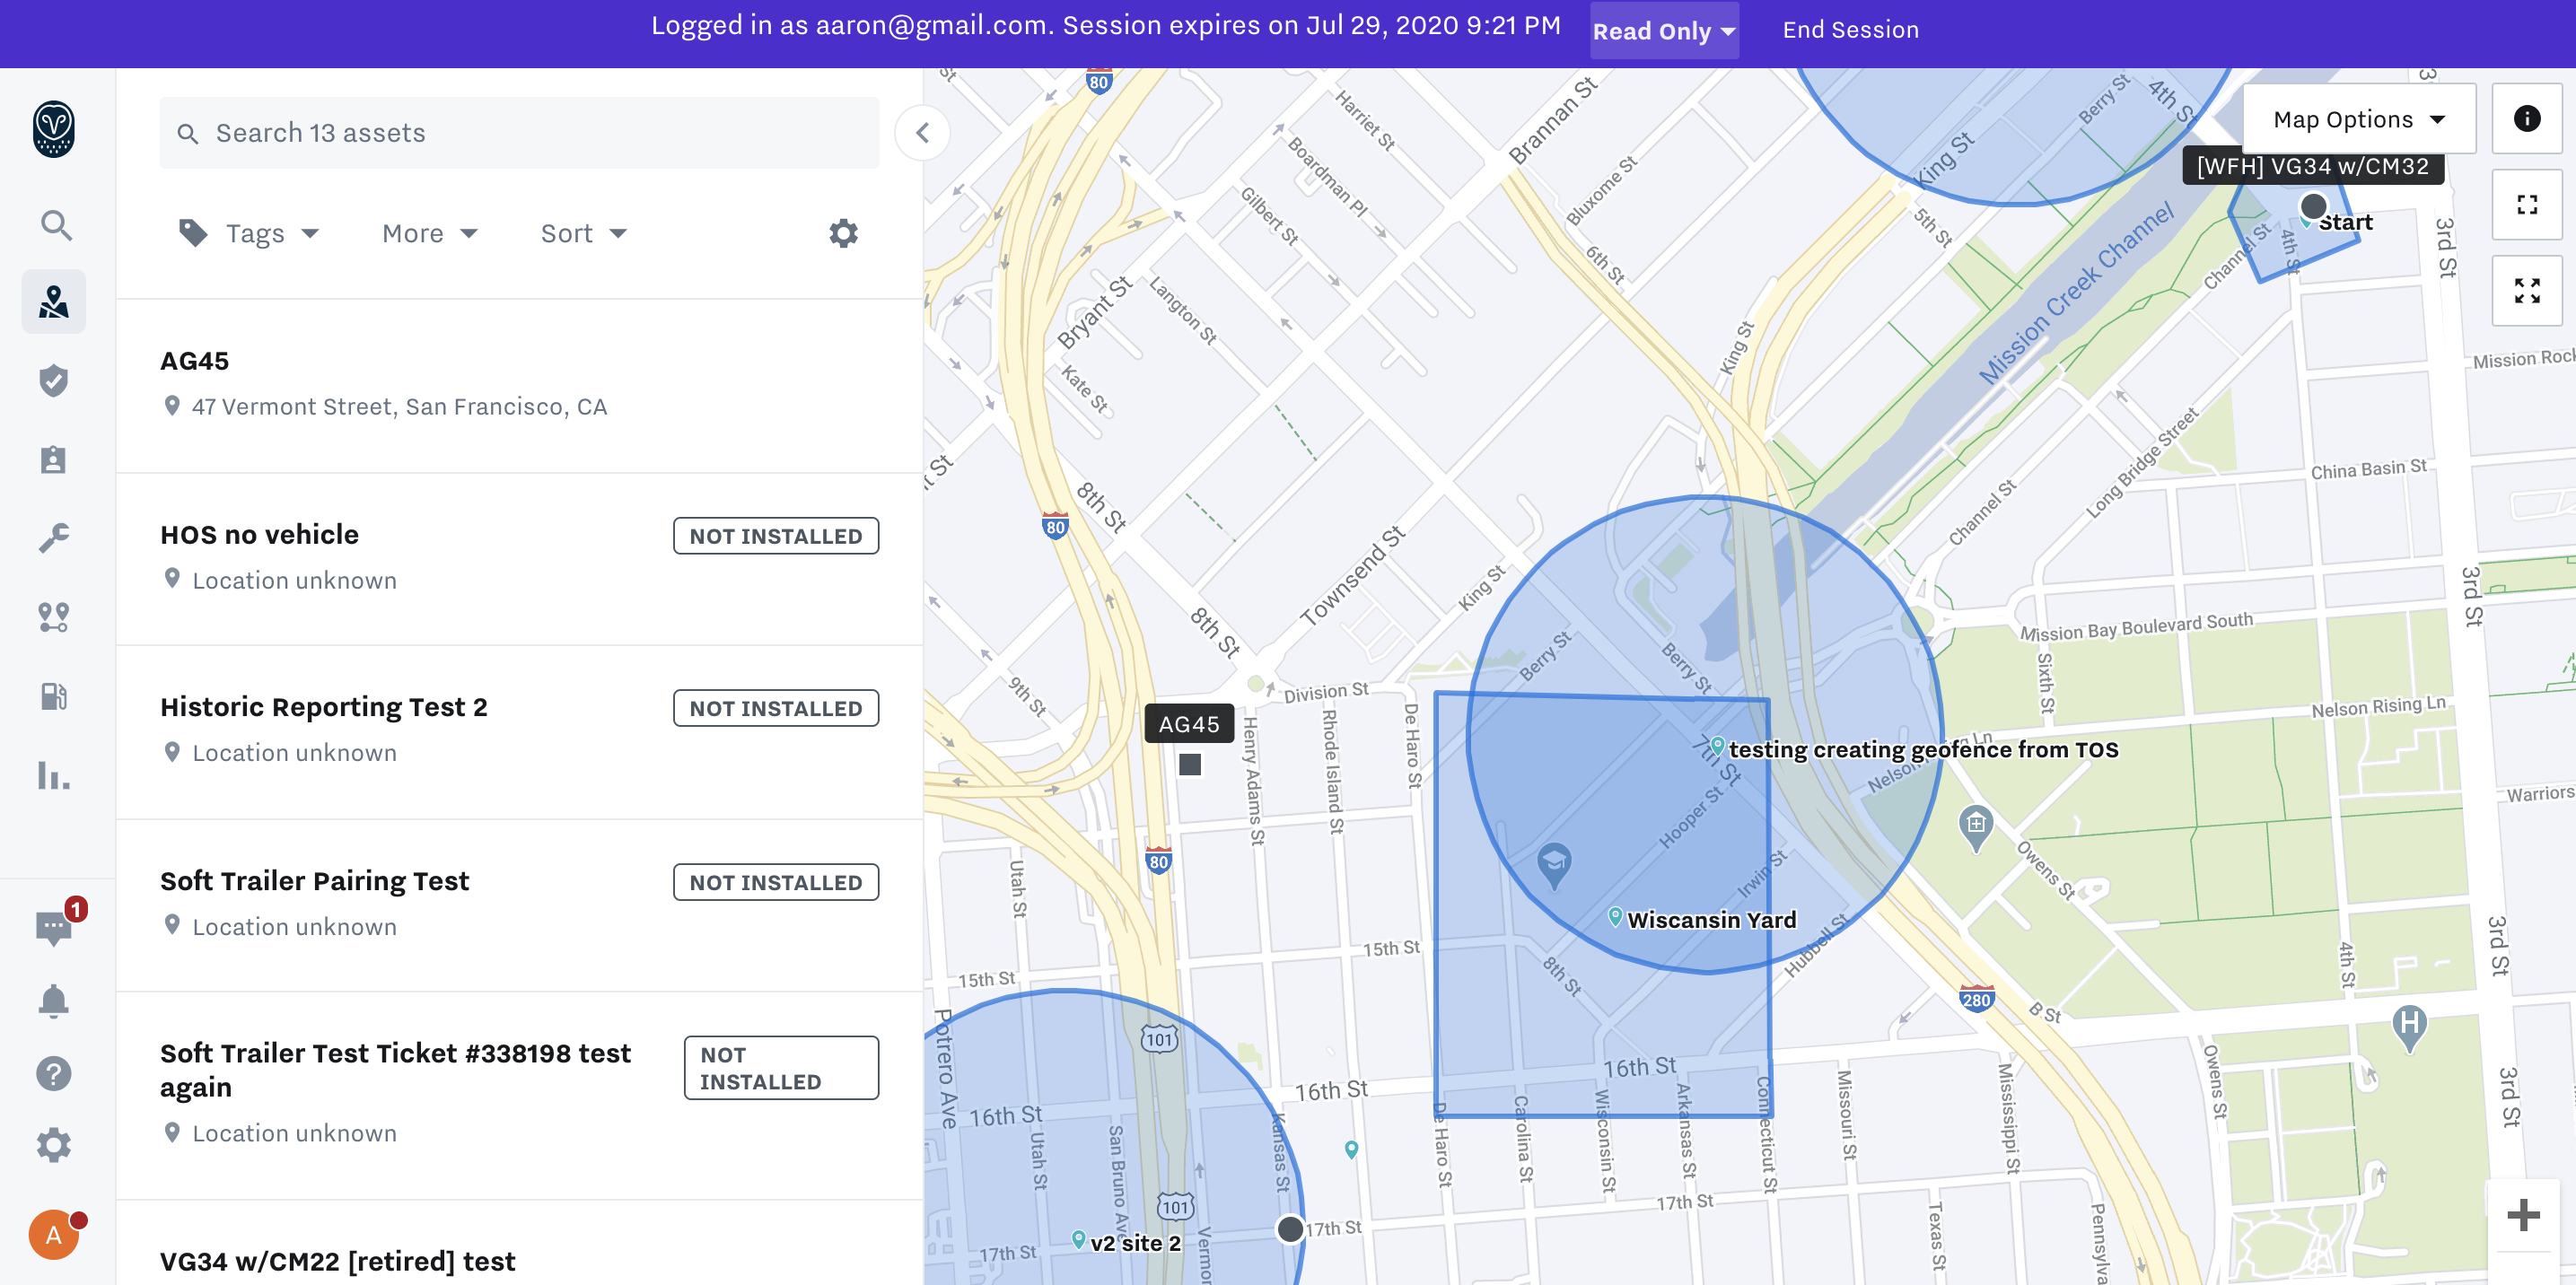Toggle fullscreen map view
The height and width of the screenshot is (1285, 2576).
(x=2526, y=291)
